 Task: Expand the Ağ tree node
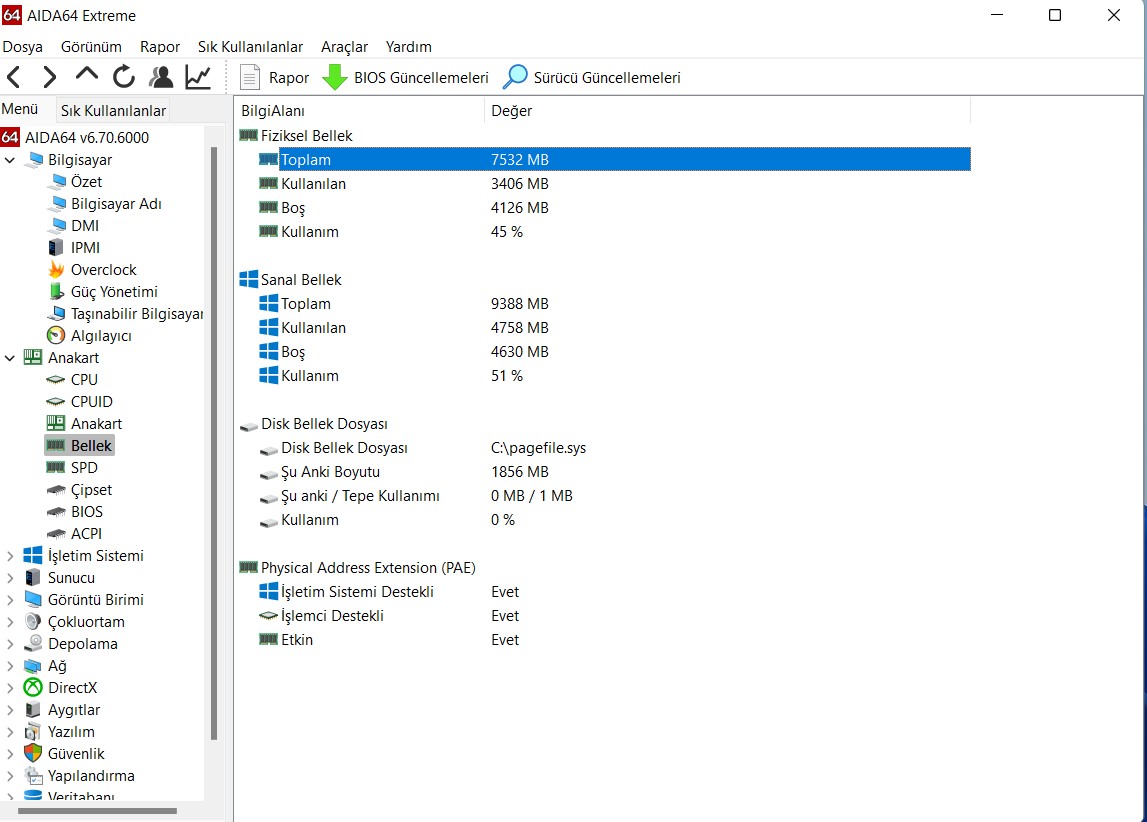click(10, 665)
